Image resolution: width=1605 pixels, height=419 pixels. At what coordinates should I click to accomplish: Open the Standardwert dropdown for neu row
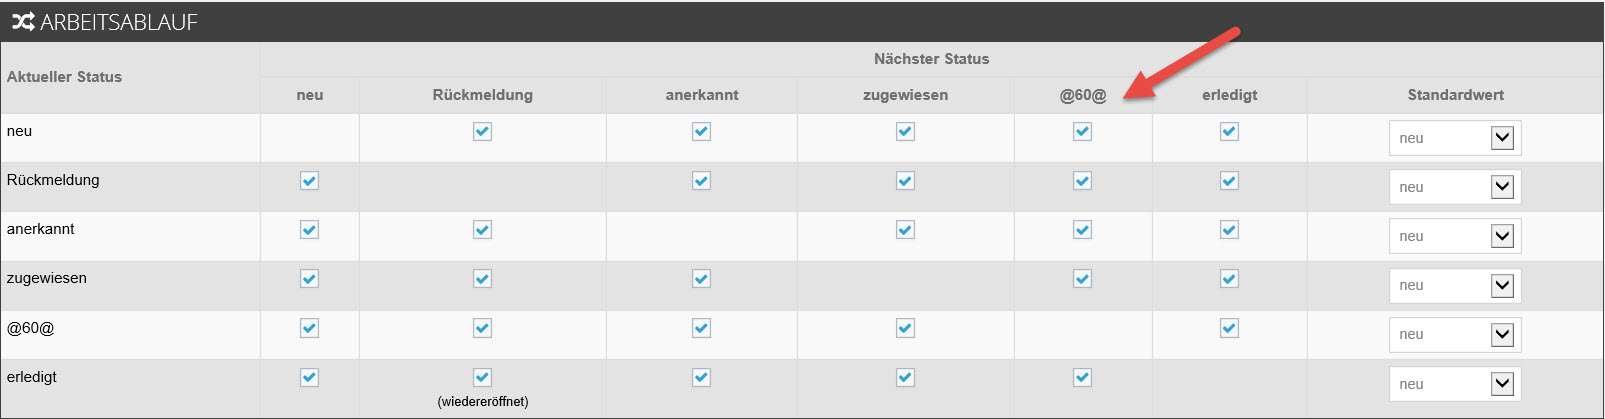1455,138
